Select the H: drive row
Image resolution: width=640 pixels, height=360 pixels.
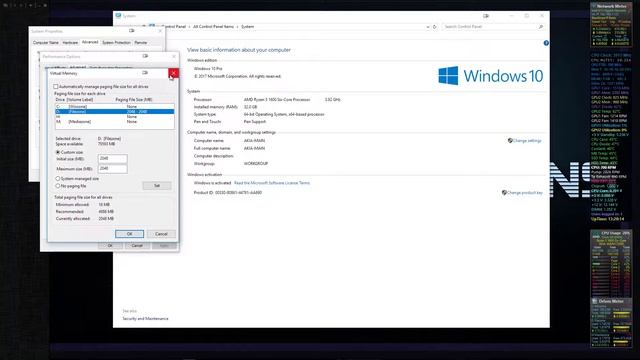pyautogui.click(x=115, y=117)
